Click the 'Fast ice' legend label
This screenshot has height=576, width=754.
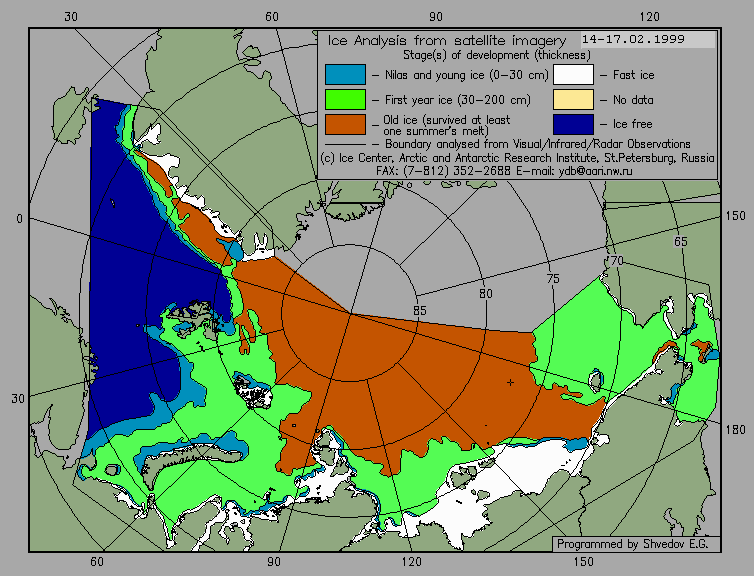coord(633,75)
